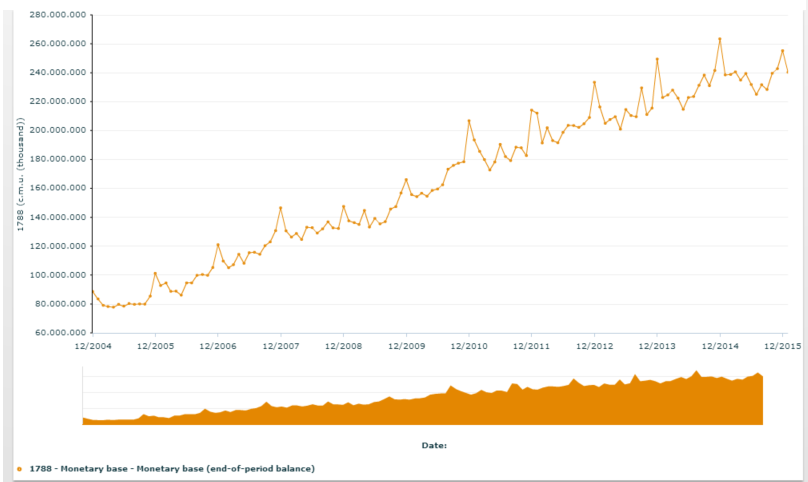
Task: Click the 80.000.000 y-axis value
Action: point(60,304)
